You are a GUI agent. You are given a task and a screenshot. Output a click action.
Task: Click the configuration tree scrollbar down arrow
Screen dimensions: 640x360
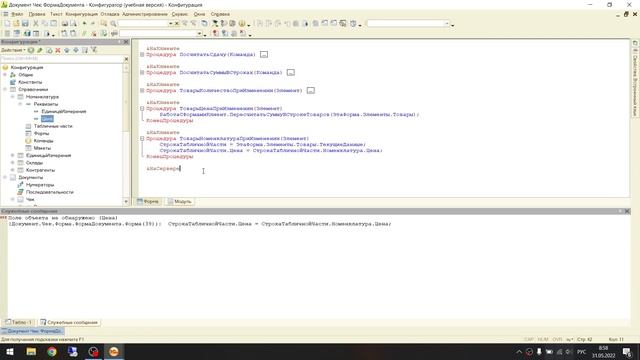coord(126,202)
